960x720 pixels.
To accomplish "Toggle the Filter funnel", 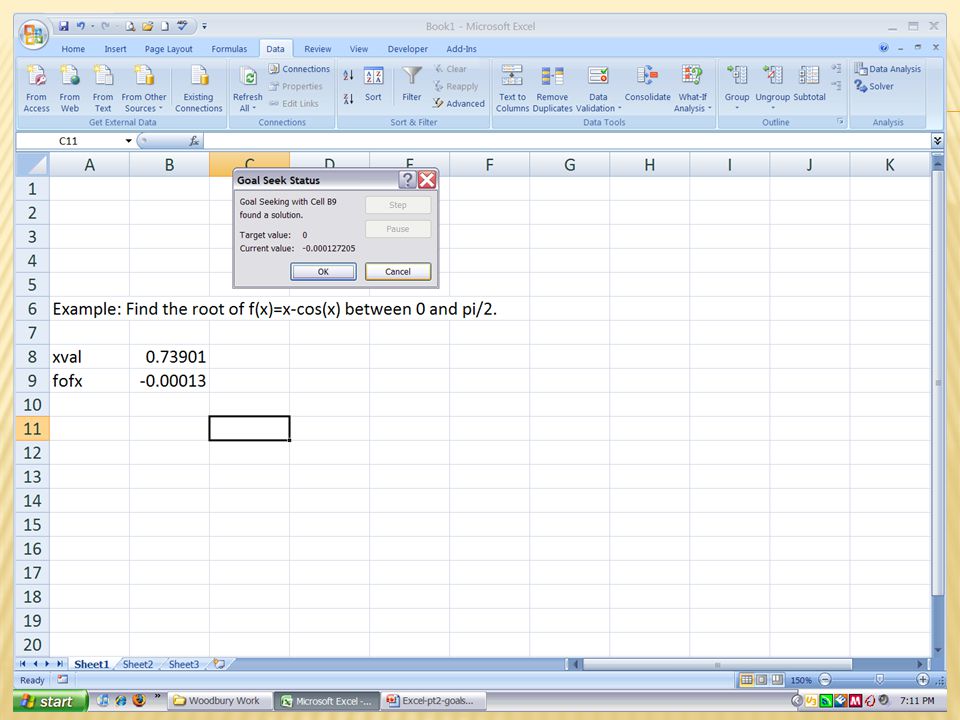I will (x=411, y=84).
